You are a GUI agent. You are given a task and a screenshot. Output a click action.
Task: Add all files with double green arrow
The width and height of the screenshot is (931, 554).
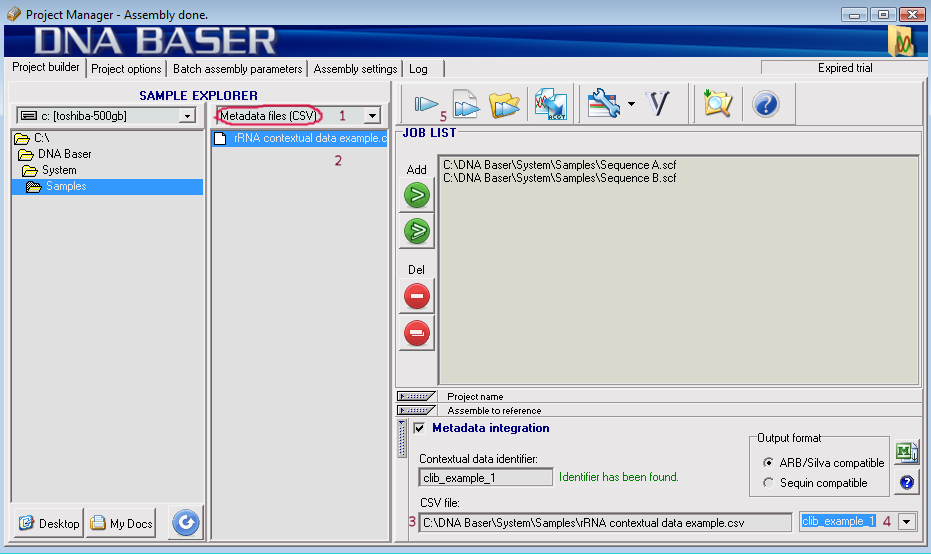417,231
